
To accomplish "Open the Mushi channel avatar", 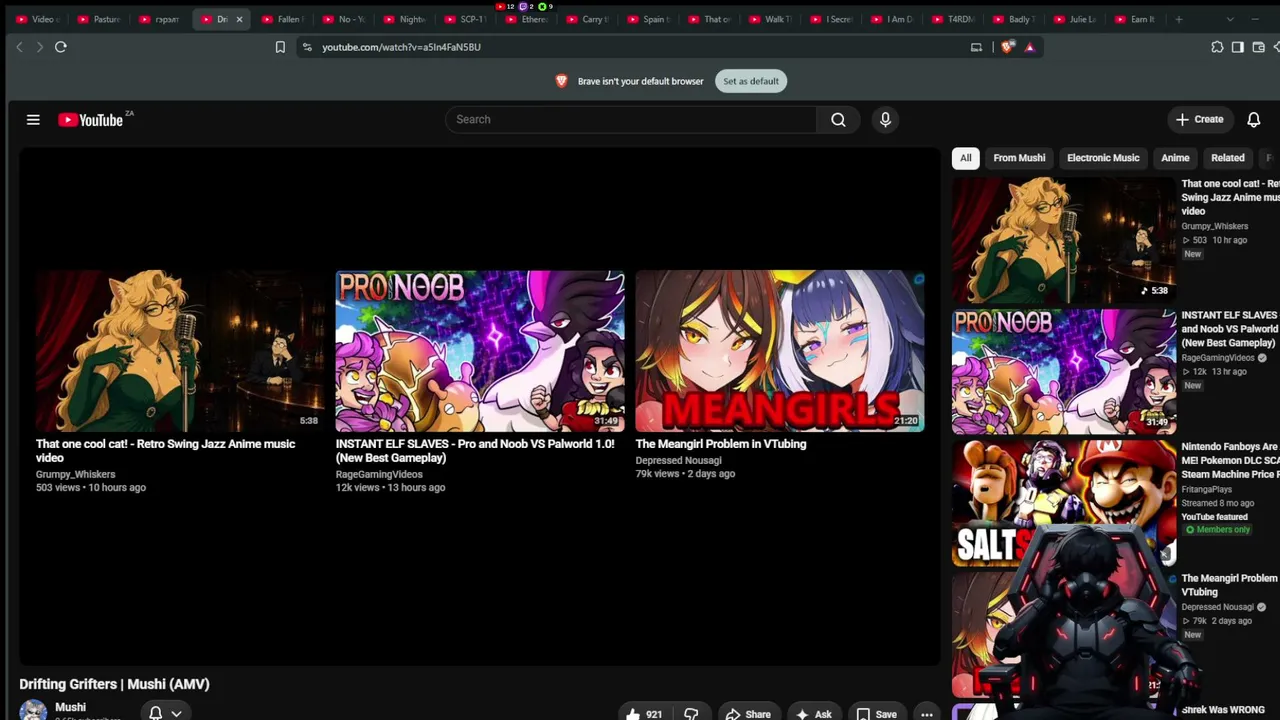I will click(33, 711).
